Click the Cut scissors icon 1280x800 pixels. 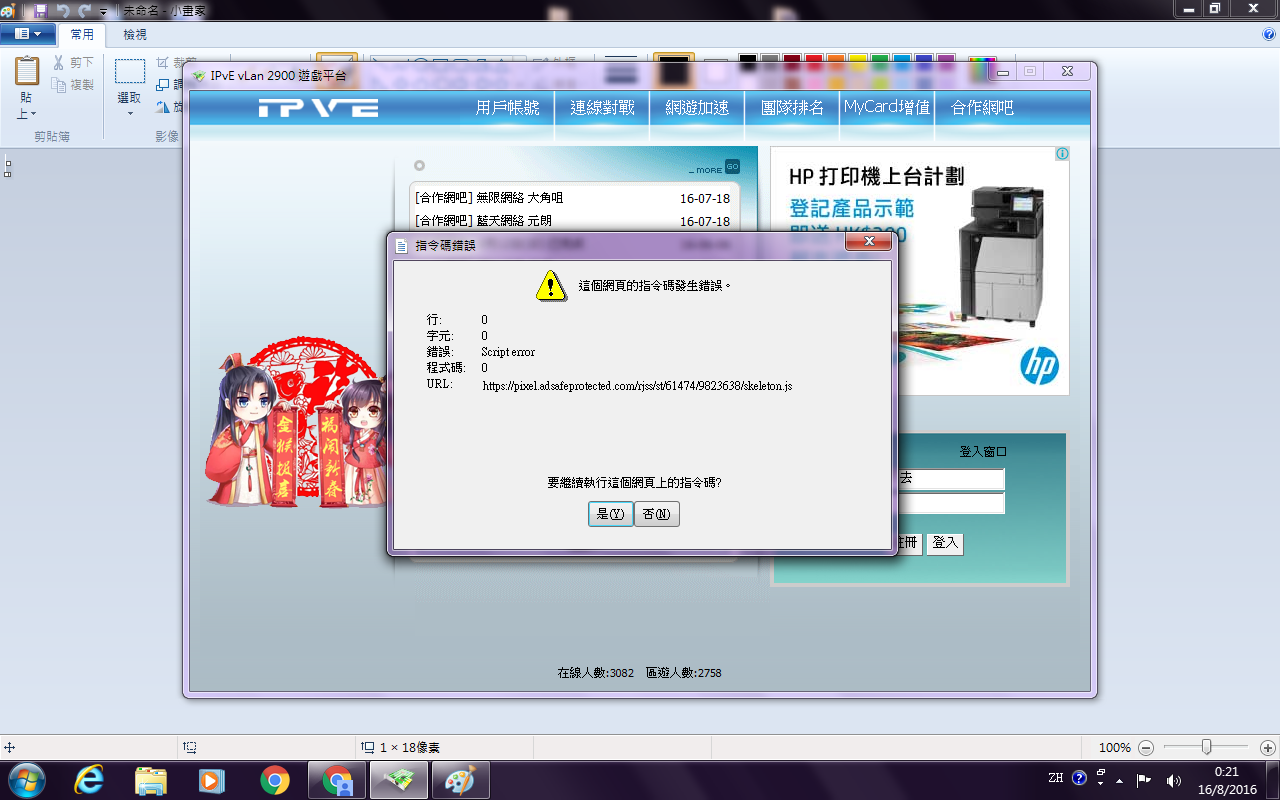click(59, 63)
